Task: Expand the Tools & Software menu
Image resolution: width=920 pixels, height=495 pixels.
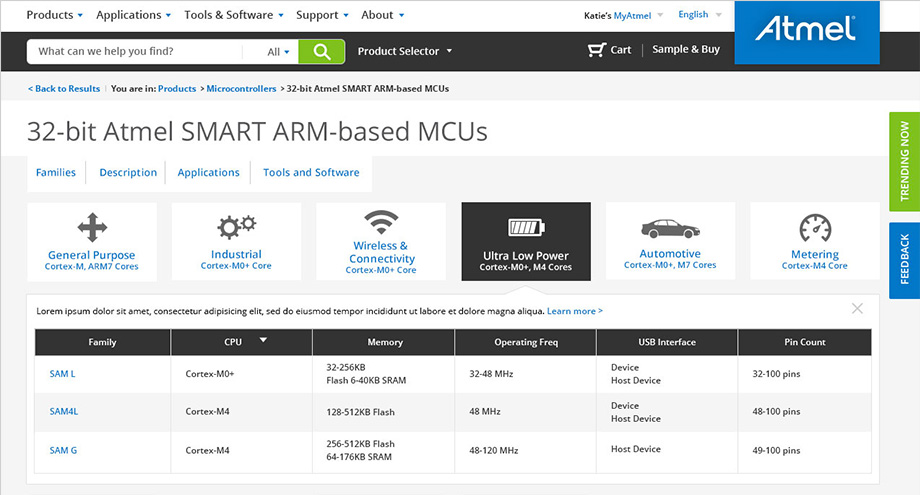Action: [x=234, y=15]
